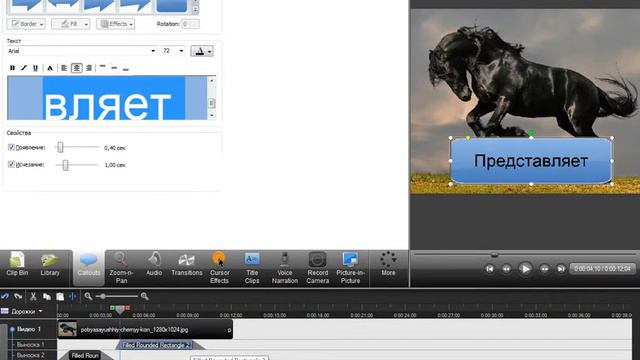Switch to the Zoom-n-Pan tab

click(x=121, y=268)
